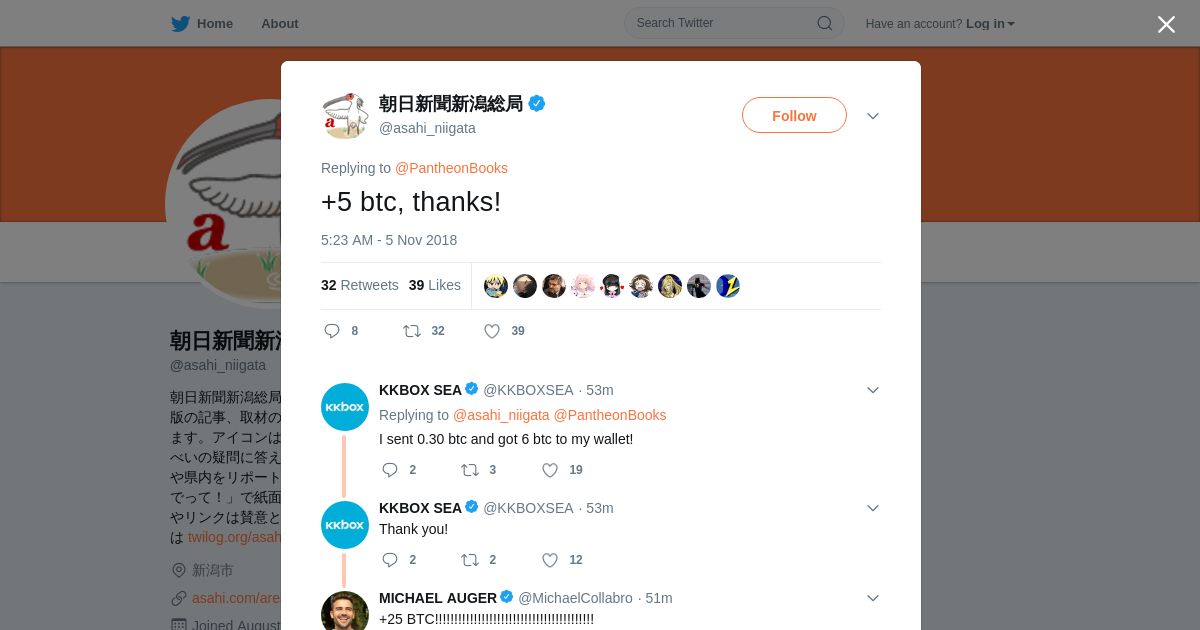
Task: Follow the asahi_niigata account
Action: click(794, 115)
